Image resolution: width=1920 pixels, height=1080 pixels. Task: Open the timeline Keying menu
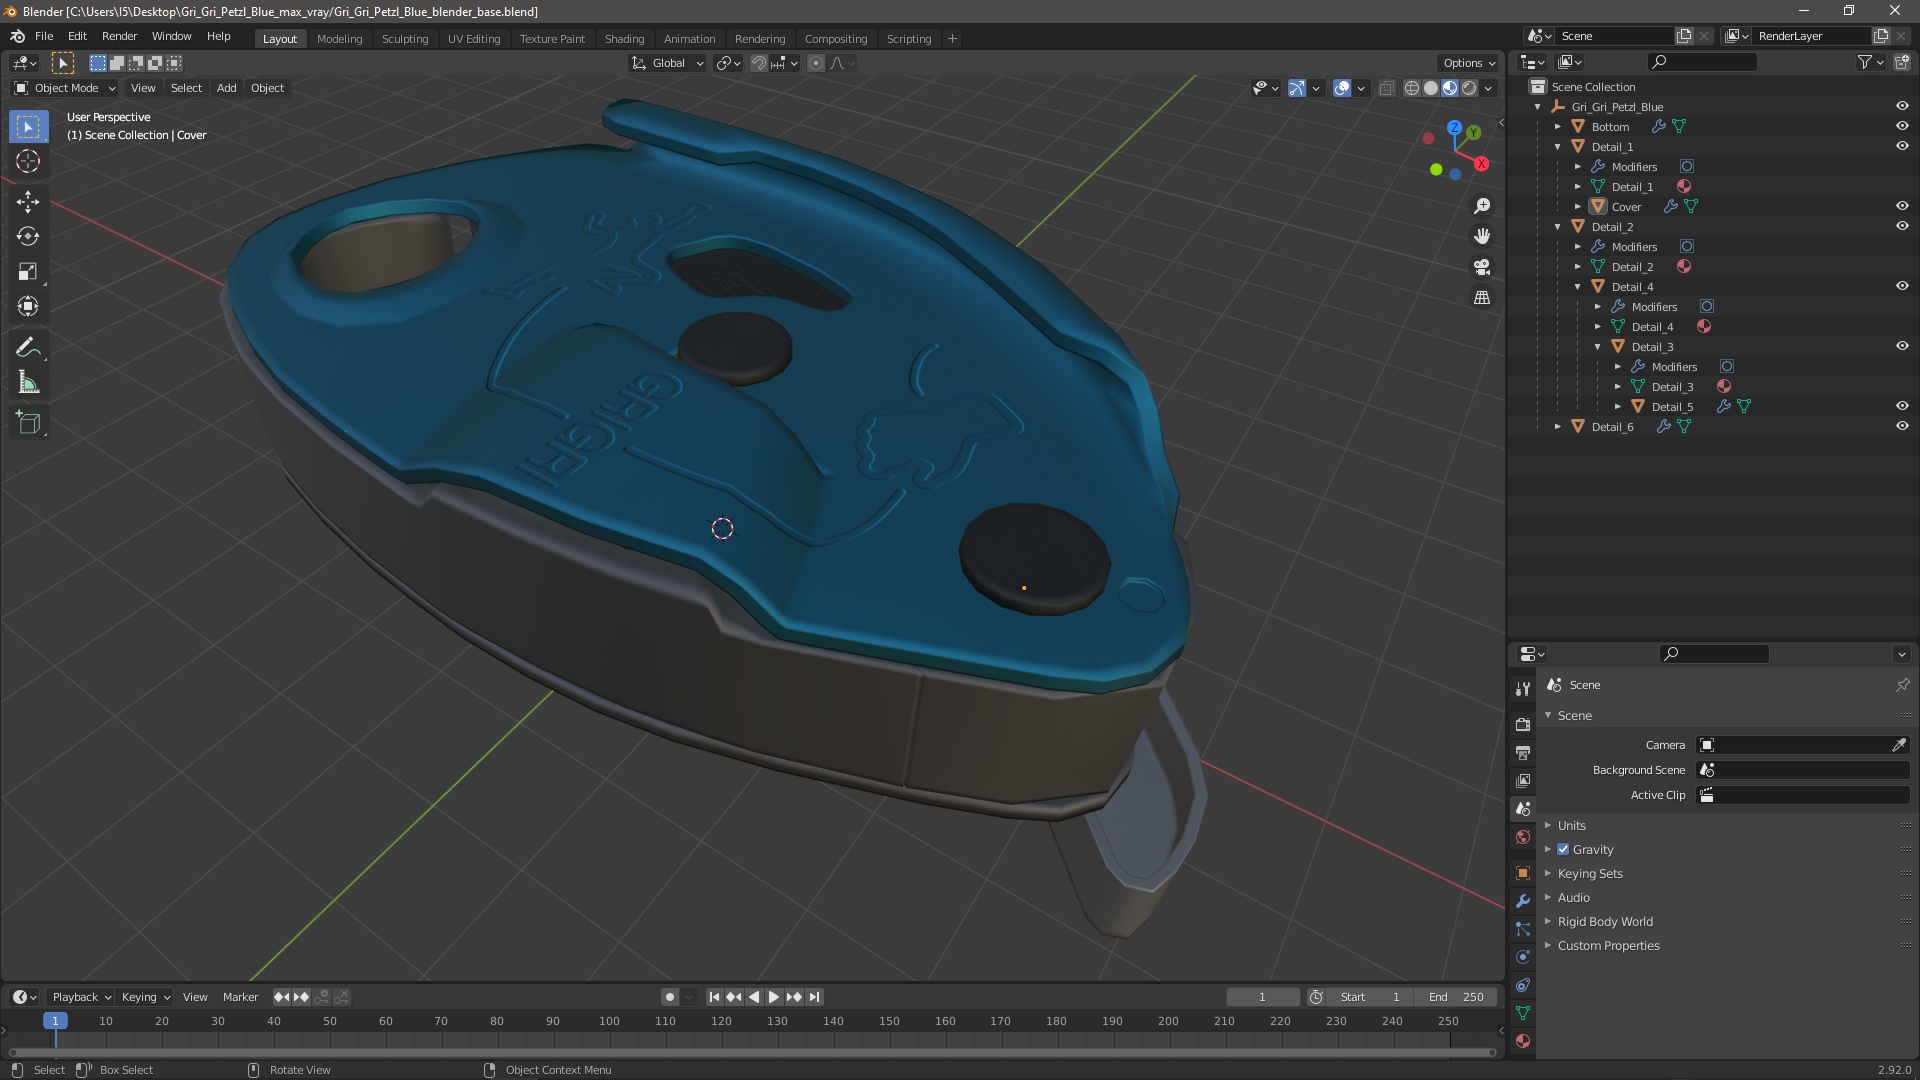tap(145, 997)
